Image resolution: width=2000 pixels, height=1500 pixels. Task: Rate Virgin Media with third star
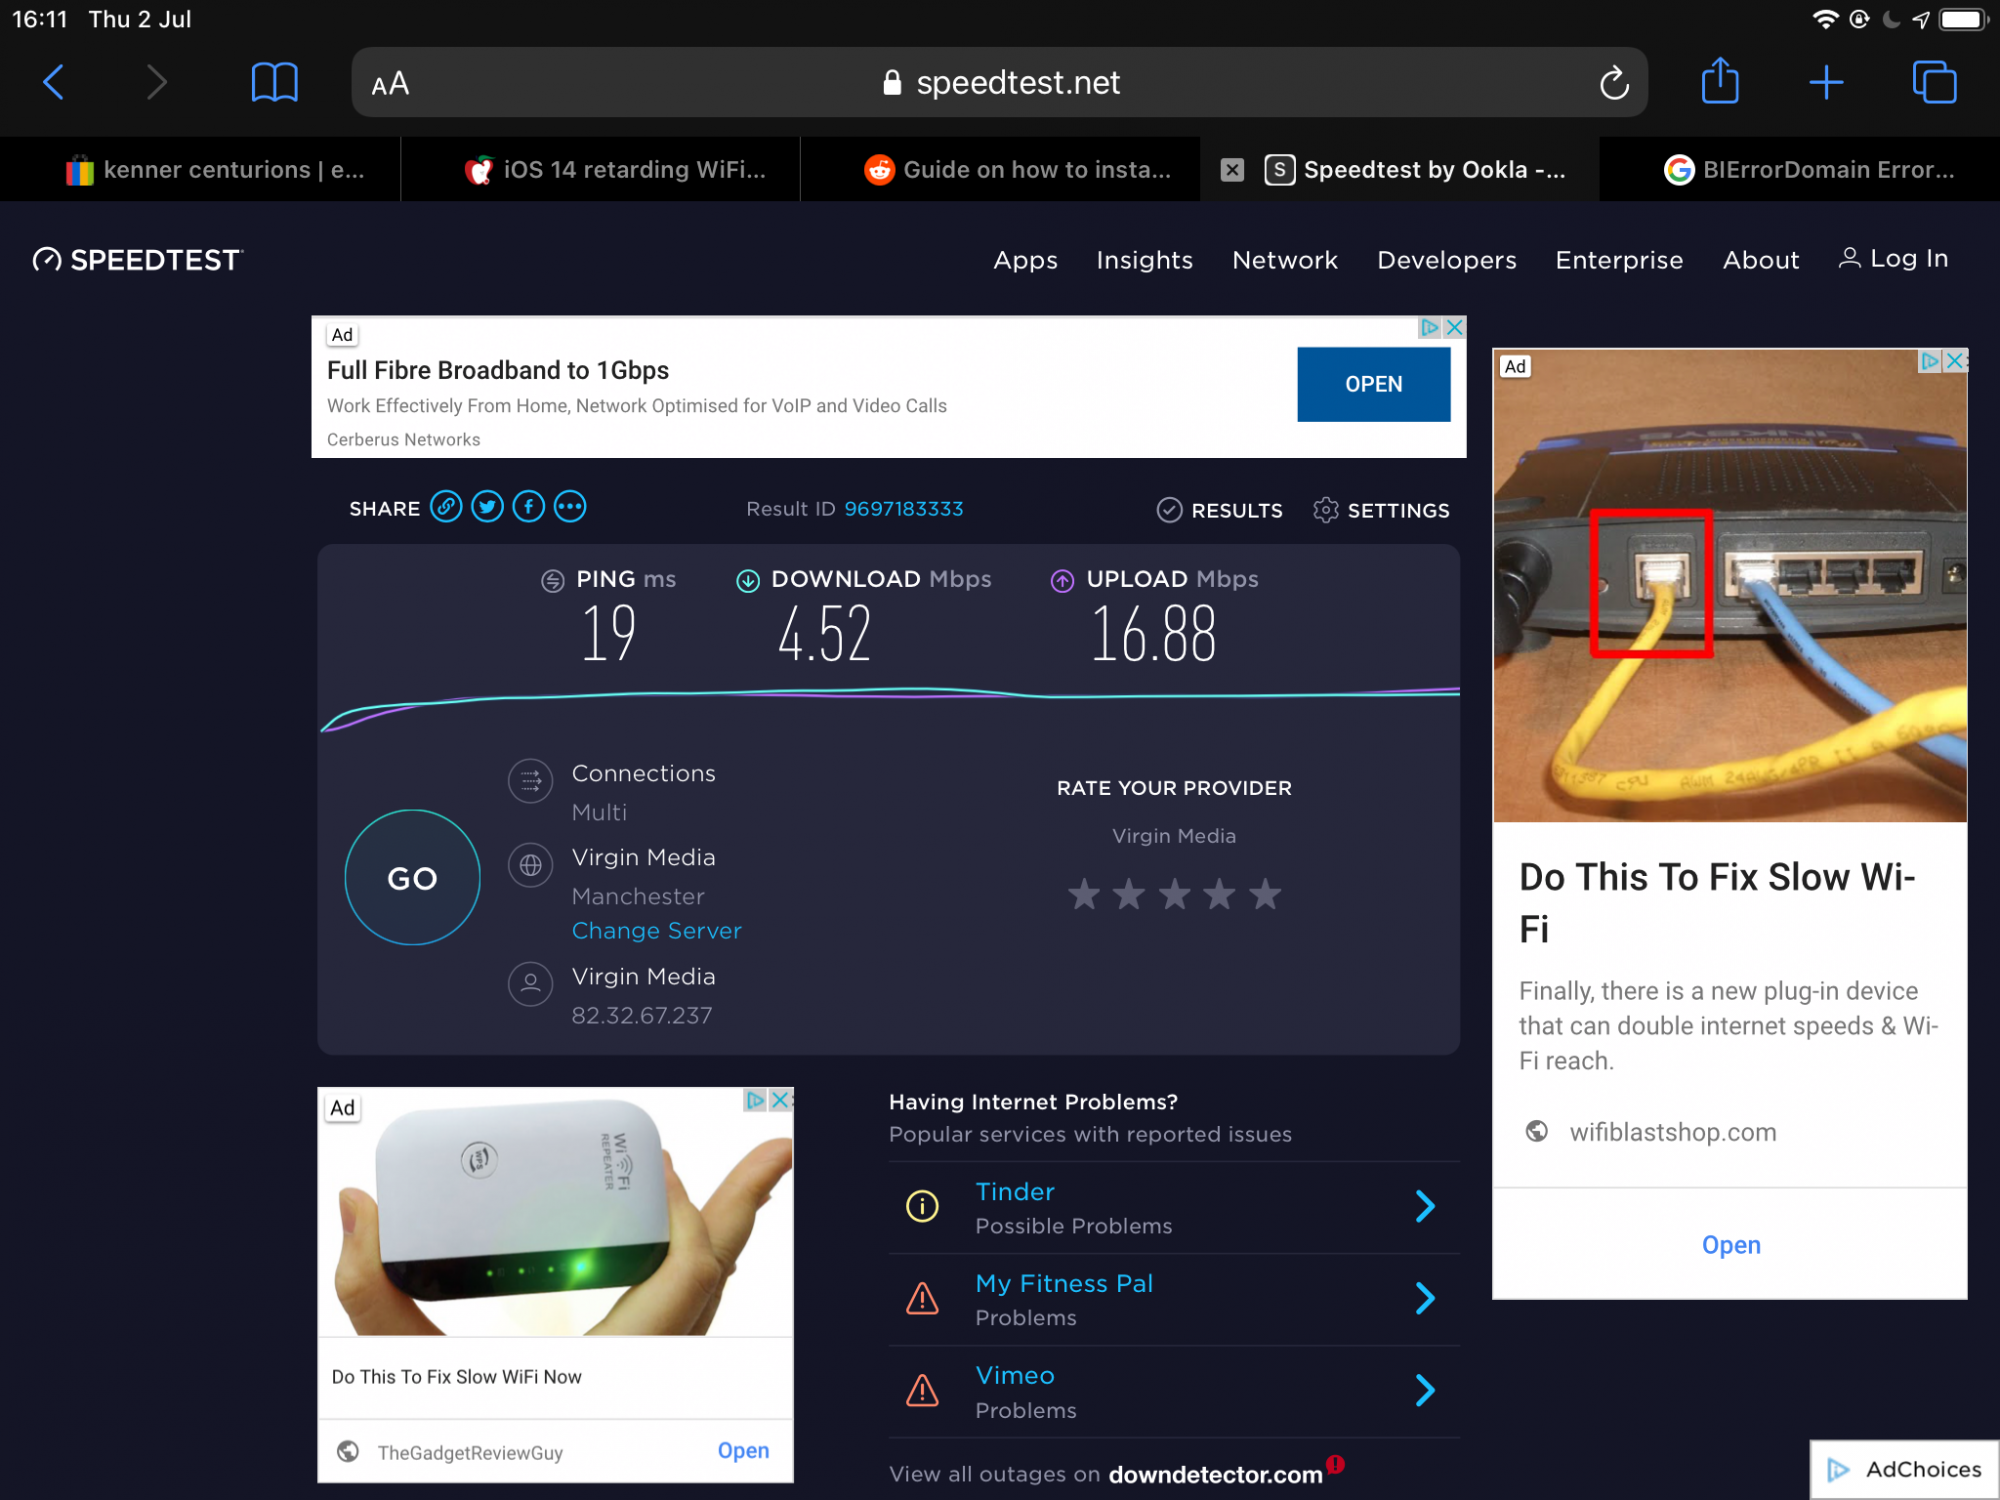point(1174,894)
